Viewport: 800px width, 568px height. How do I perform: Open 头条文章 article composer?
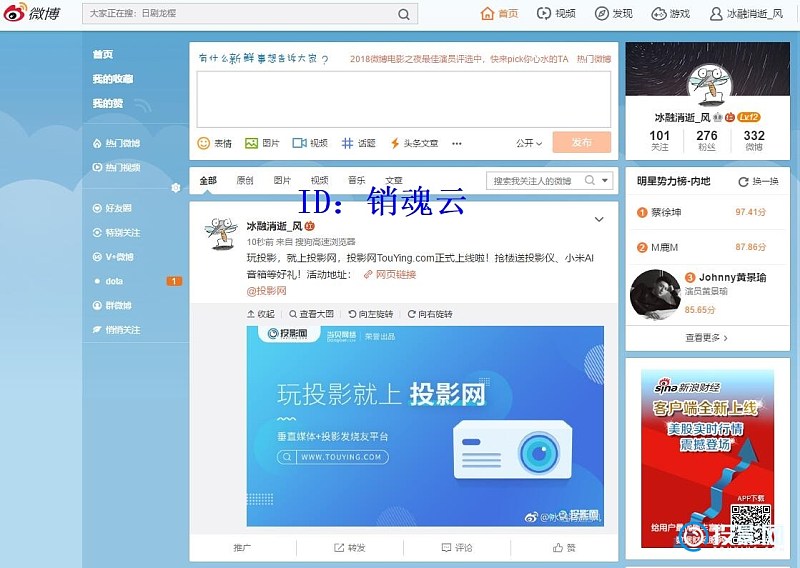tap(414, 143)
